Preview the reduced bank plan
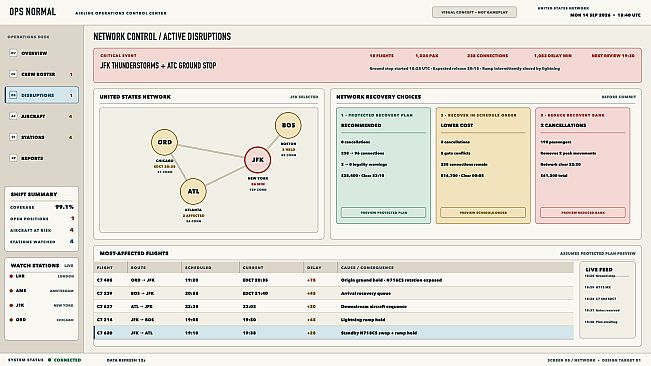 pos(582,212)
